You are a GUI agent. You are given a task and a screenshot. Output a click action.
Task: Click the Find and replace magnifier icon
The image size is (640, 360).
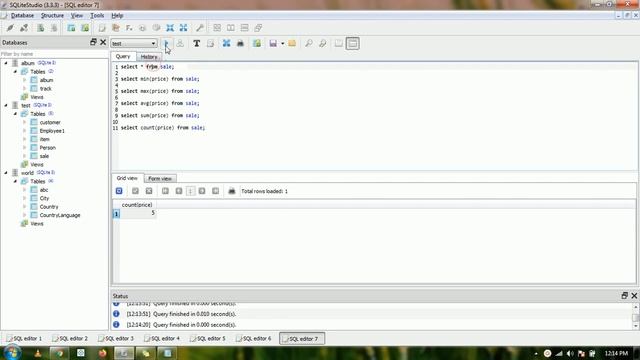click(x=322, y=43)
